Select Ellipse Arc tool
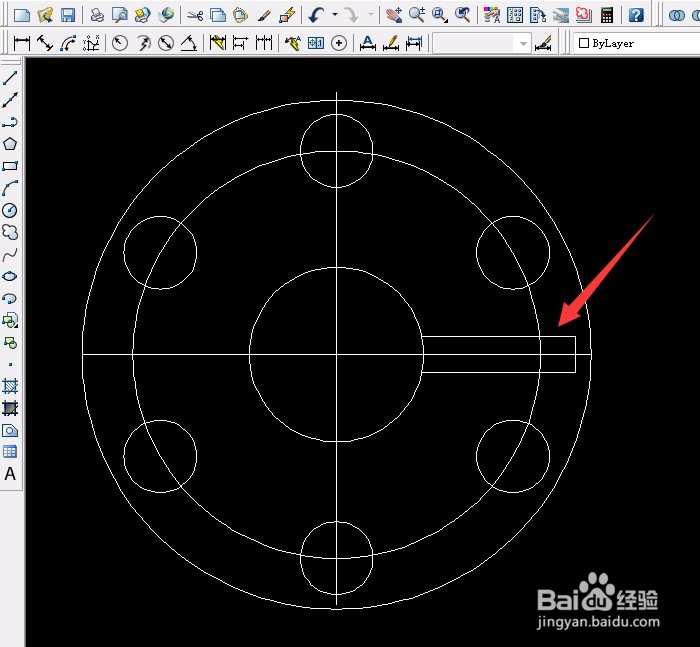 tap(10, 298)
